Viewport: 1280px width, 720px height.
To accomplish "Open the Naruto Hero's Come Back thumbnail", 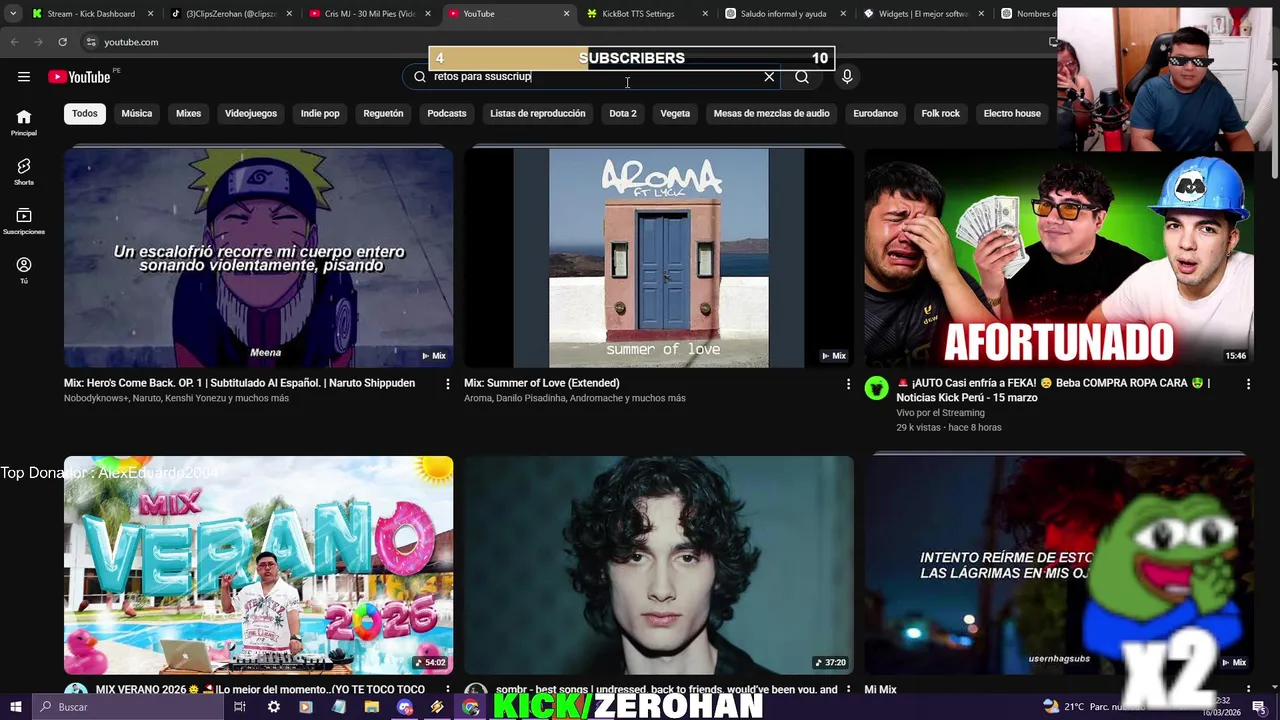I will pos(258,258).
